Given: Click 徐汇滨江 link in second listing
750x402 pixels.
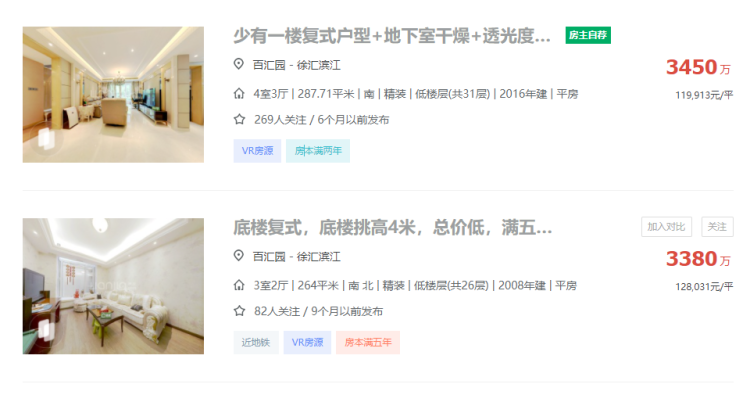Looking at the screenshot, I should point(319,257).
